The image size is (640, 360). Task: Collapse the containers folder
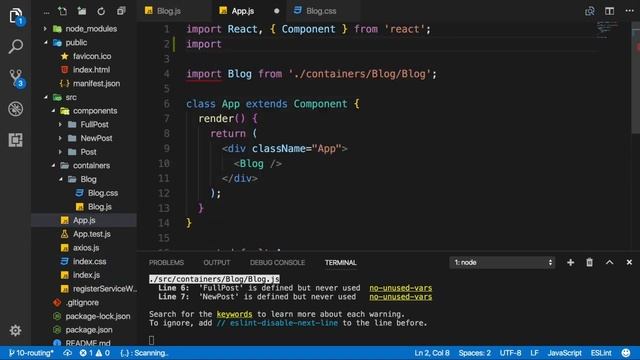[84, 165]
